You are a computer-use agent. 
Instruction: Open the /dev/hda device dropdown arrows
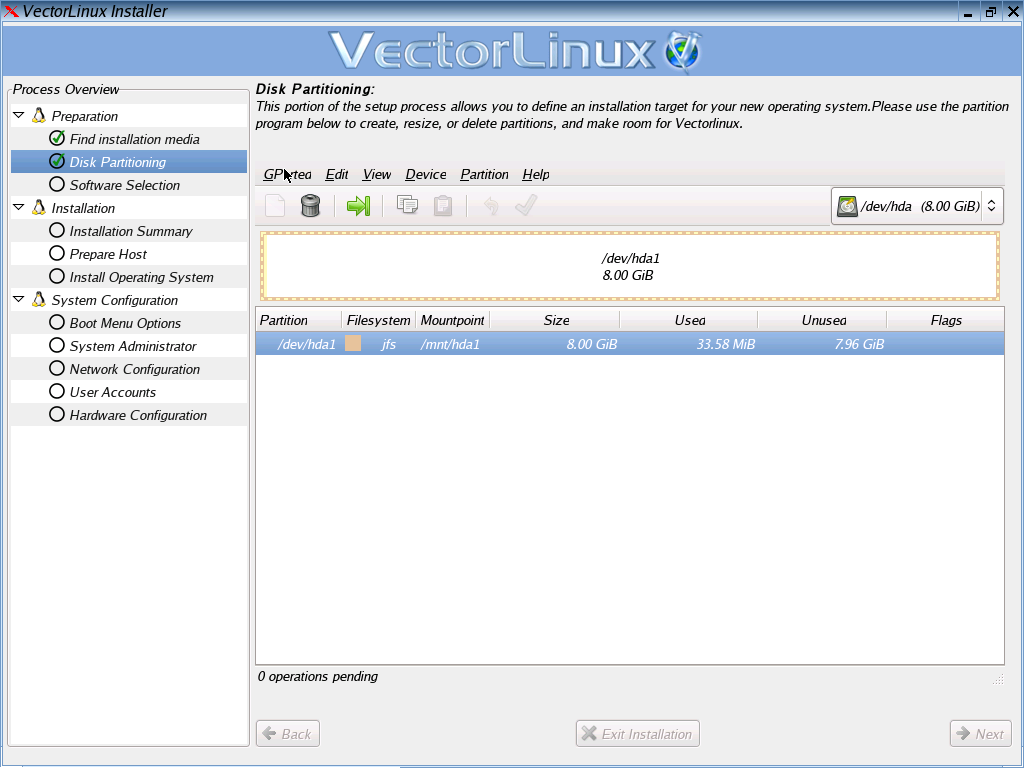(x=991, y=206)
